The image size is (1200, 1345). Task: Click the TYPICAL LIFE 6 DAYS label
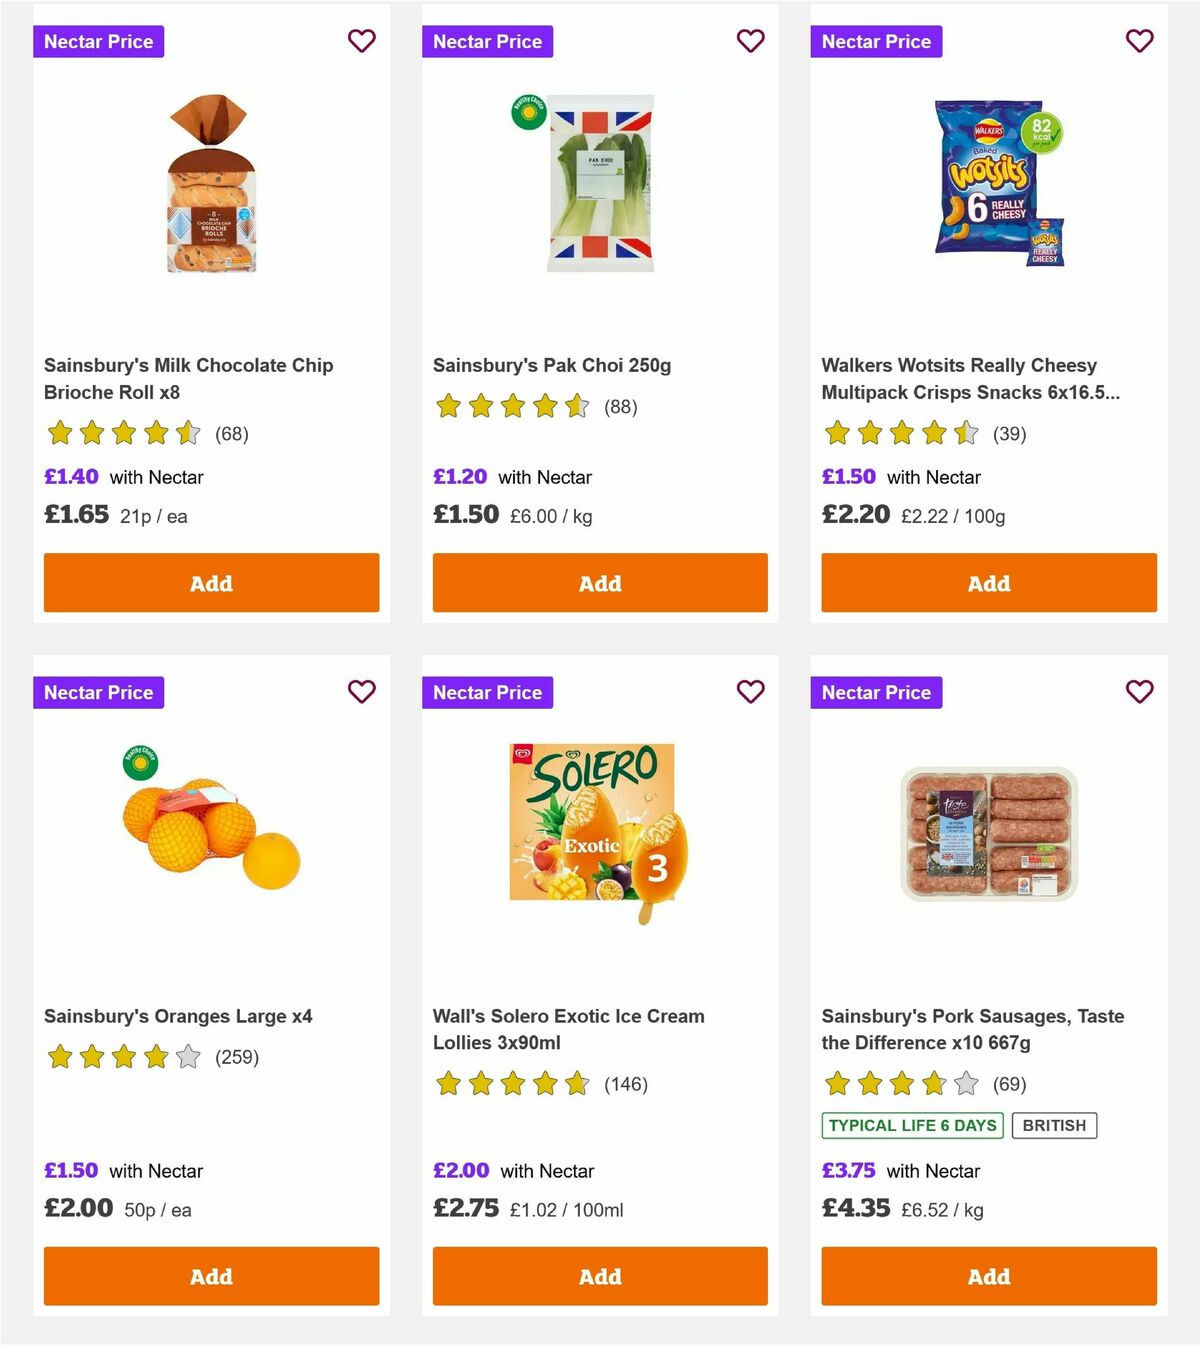912,1125
